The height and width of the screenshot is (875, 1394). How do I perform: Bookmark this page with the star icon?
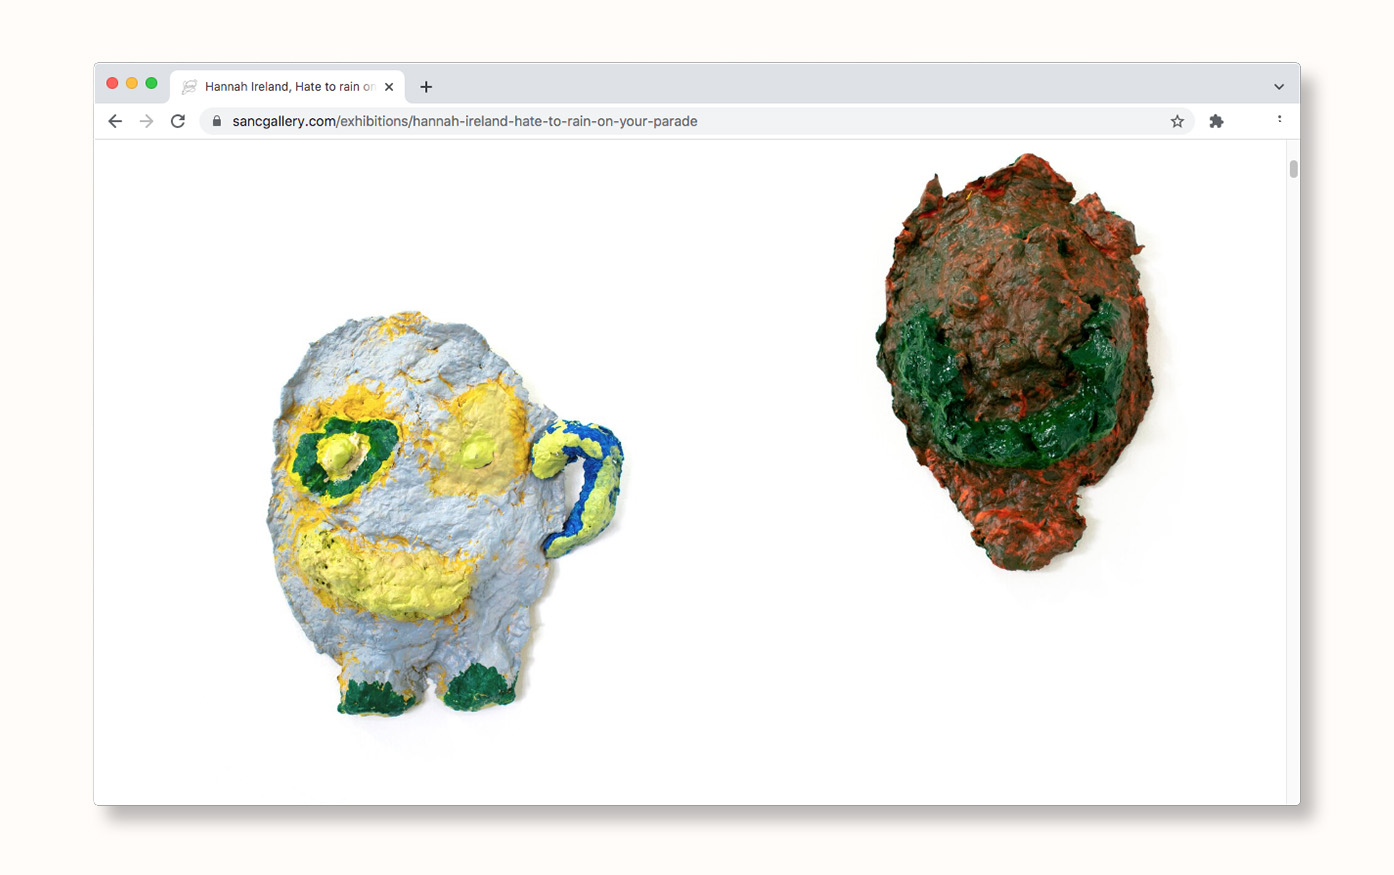[x=1177, y=121]
